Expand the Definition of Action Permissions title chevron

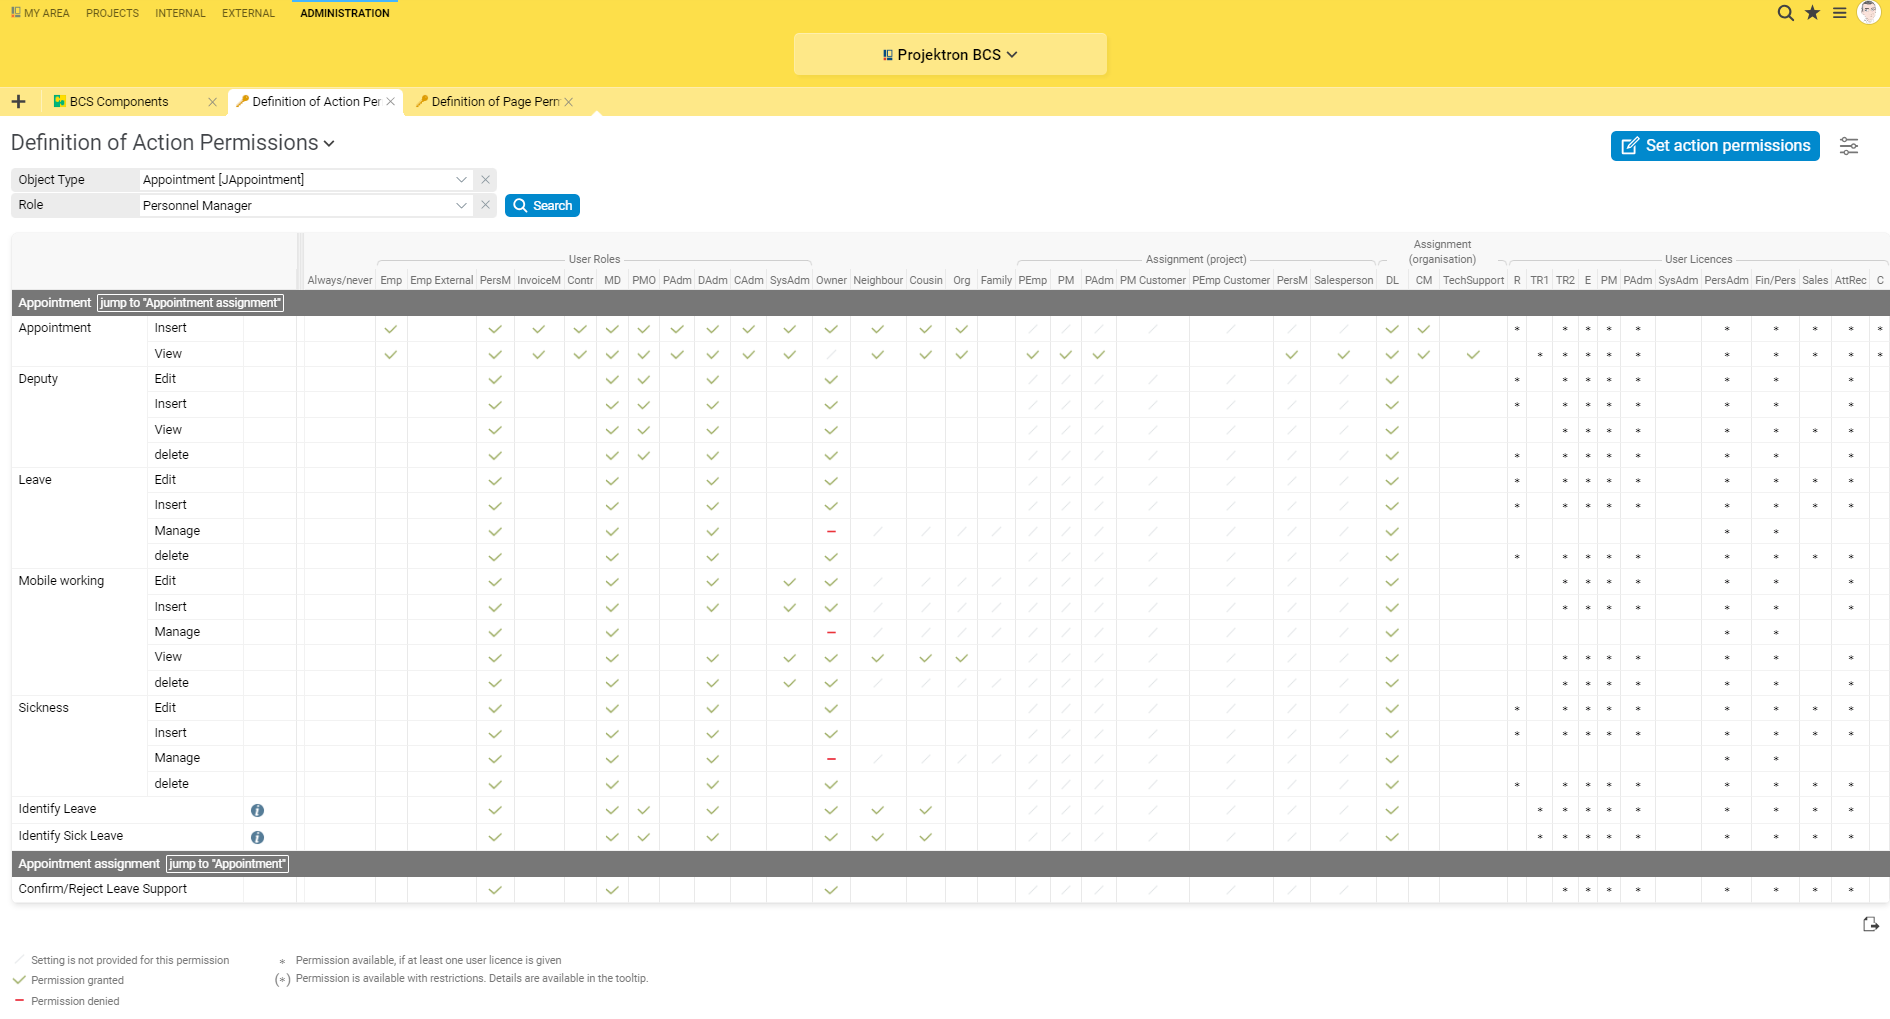tap(329, 144)
